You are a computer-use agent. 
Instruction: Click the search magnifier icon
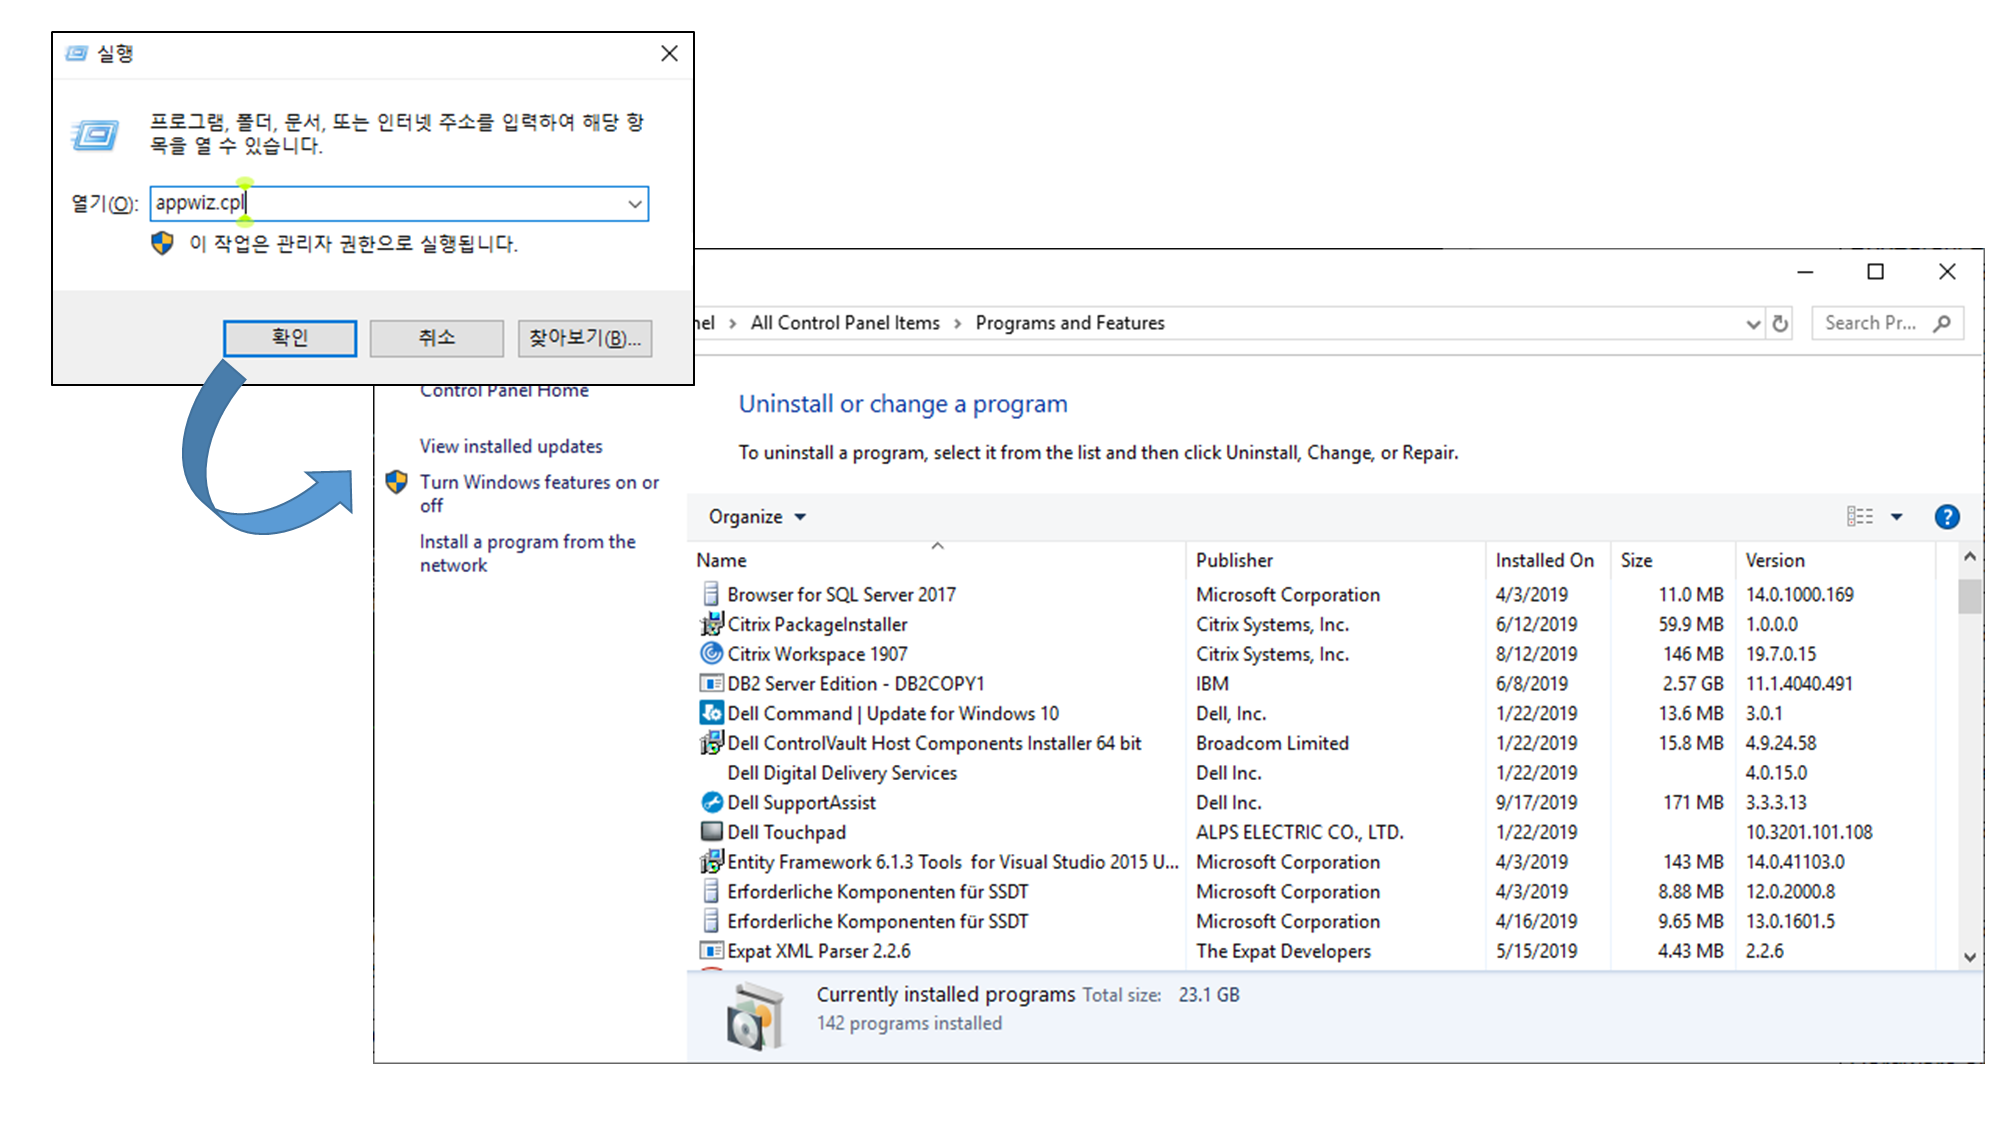point(1942,323)
